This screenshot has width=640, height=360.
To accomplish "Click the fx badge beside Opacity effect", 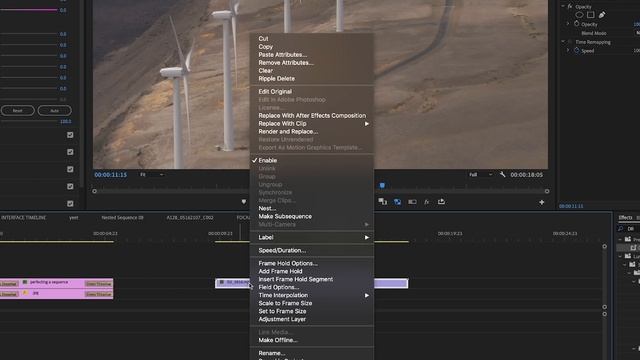I will pos(570,7).
